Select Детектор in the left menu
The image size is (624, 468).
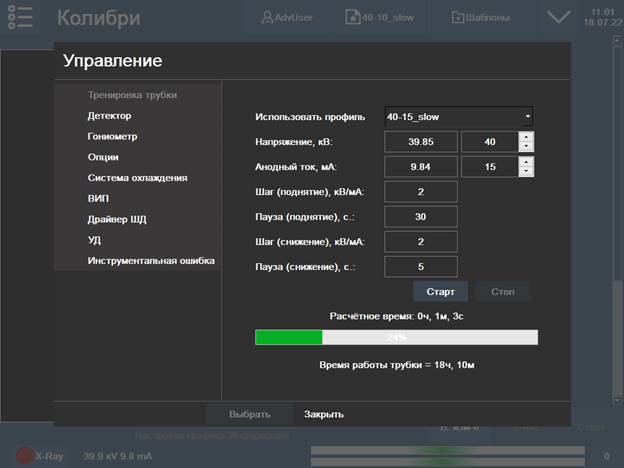click(x=109, y=116)
